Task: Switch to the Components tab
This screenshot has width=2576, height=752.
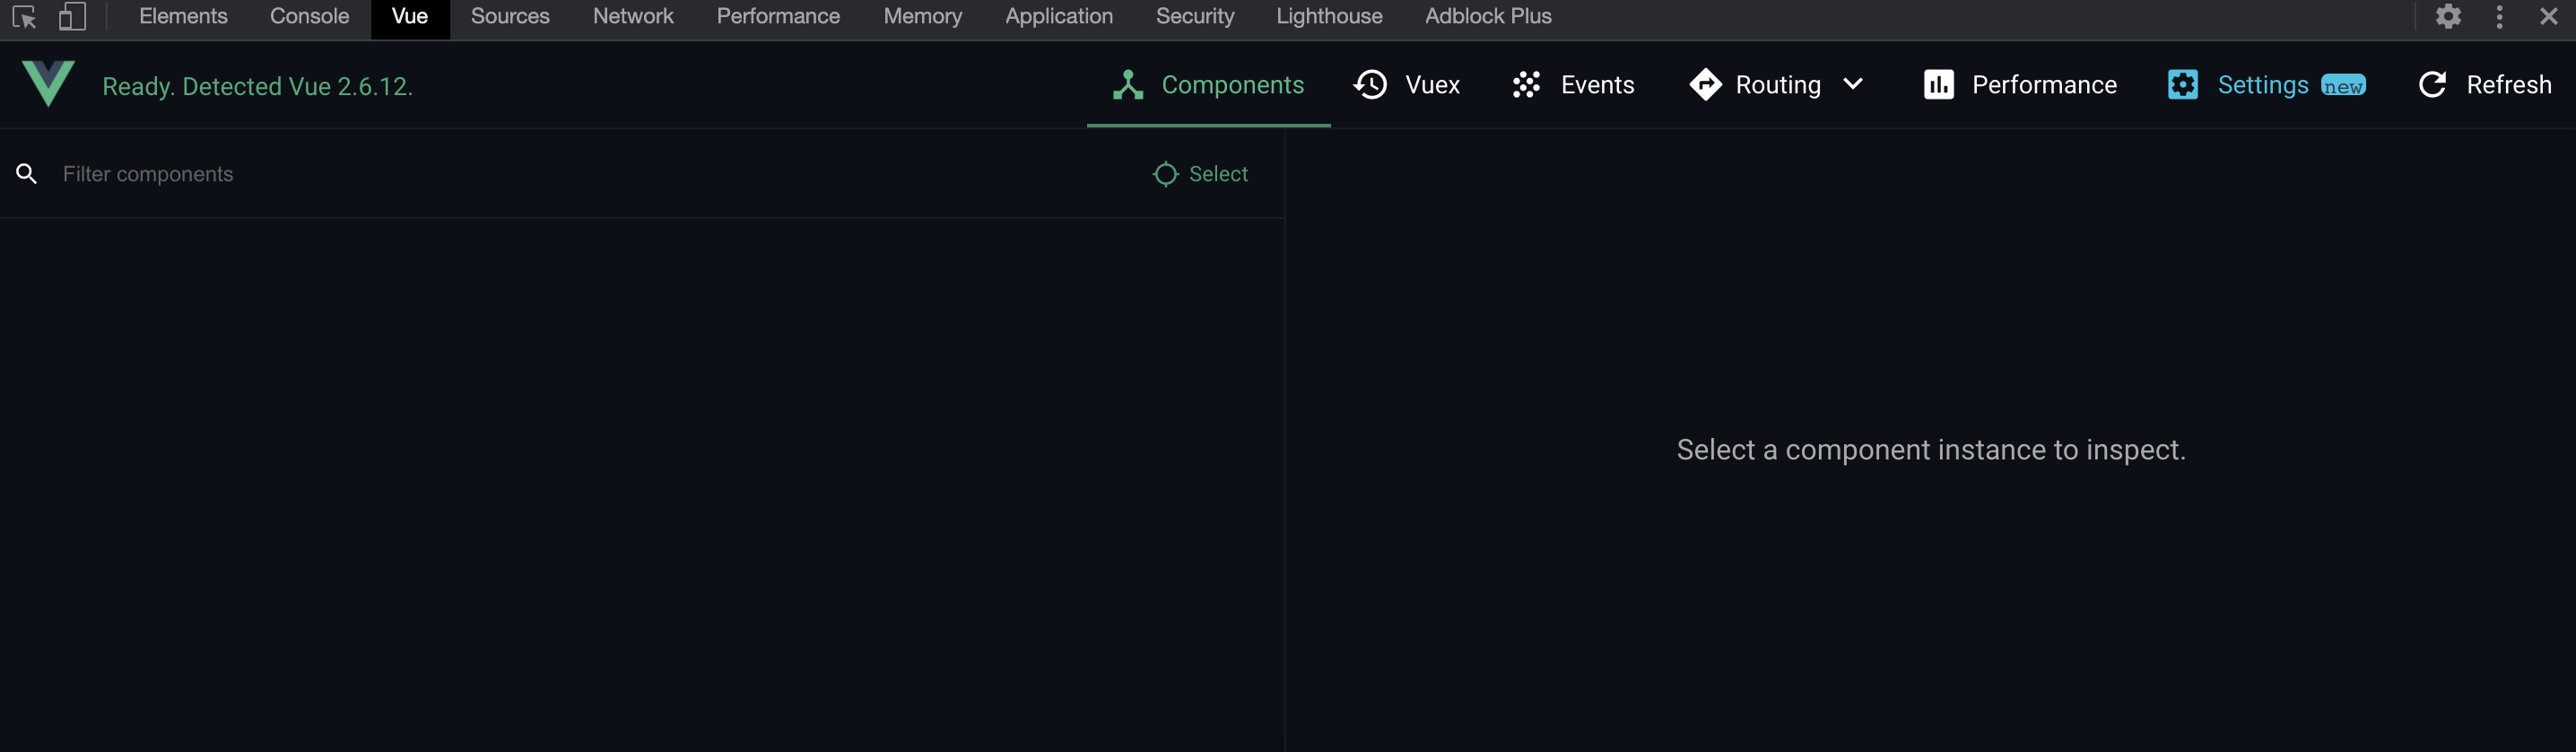Action: tap(1208, 85)
